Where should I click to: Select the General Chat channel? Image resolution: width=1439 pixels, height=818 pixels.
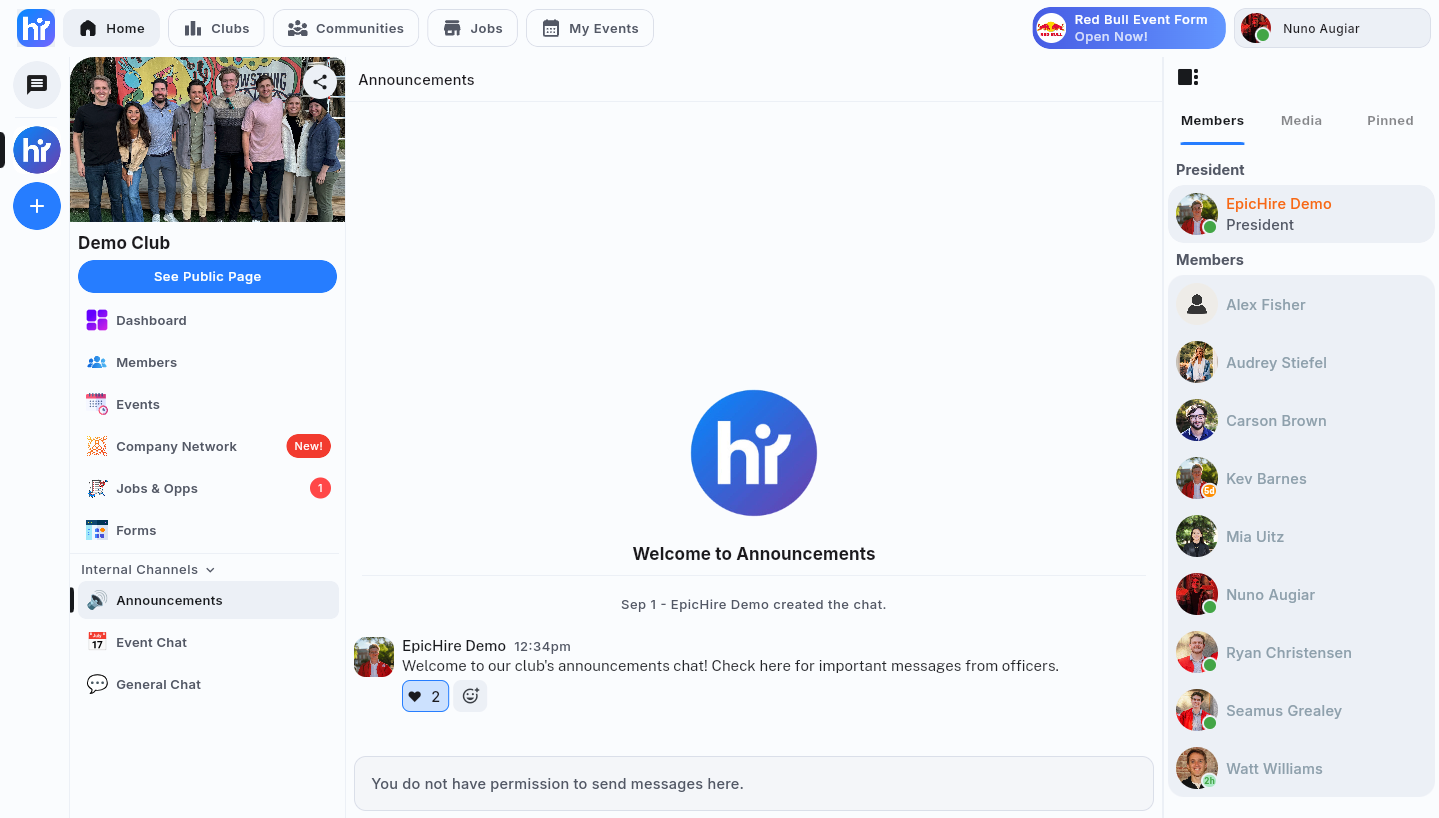[208, 684]
